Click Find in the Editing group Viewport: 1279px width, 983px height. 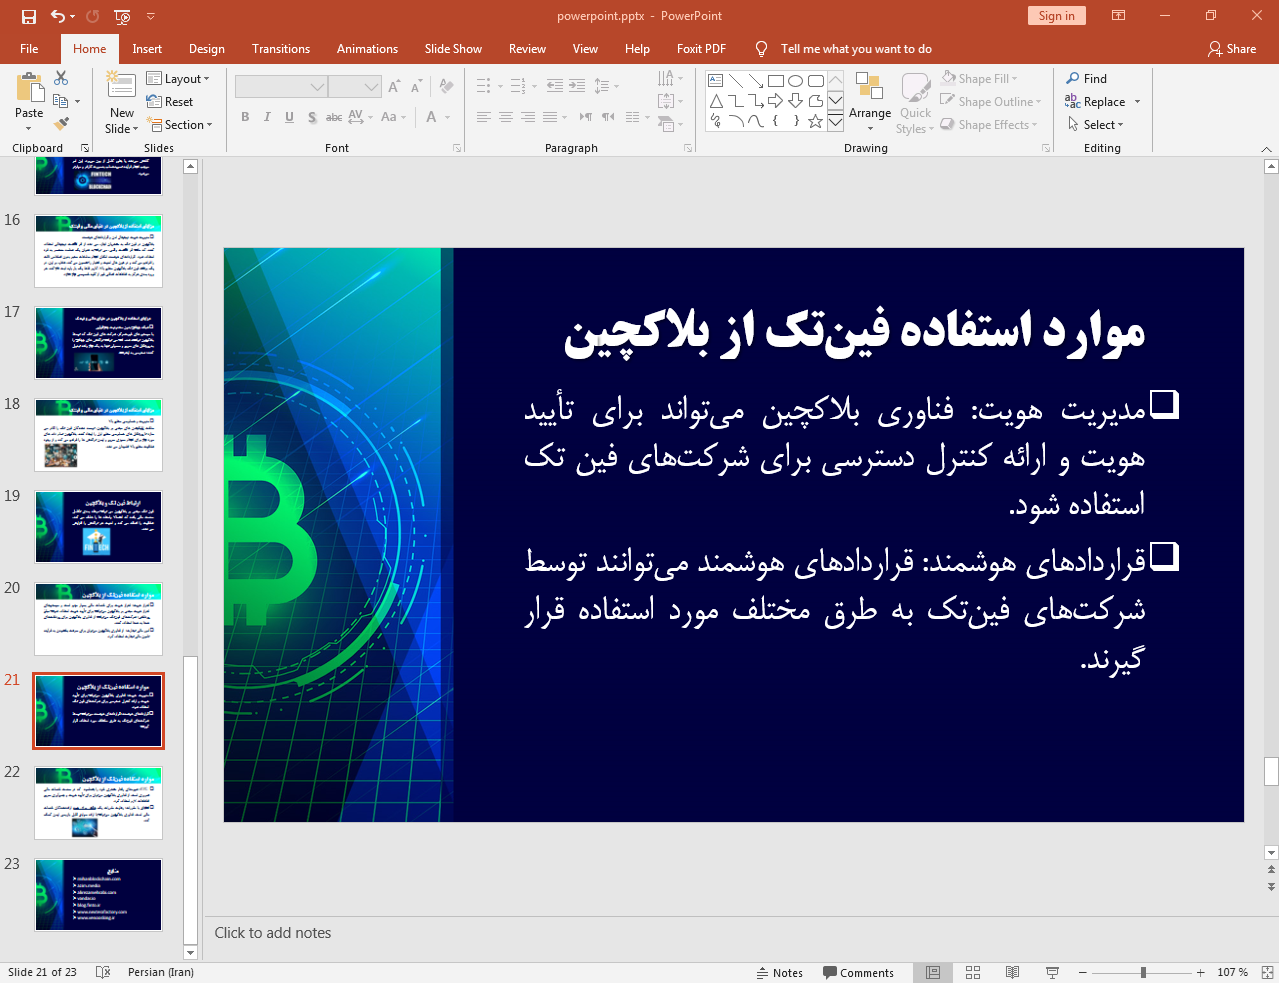point(1087,78)
